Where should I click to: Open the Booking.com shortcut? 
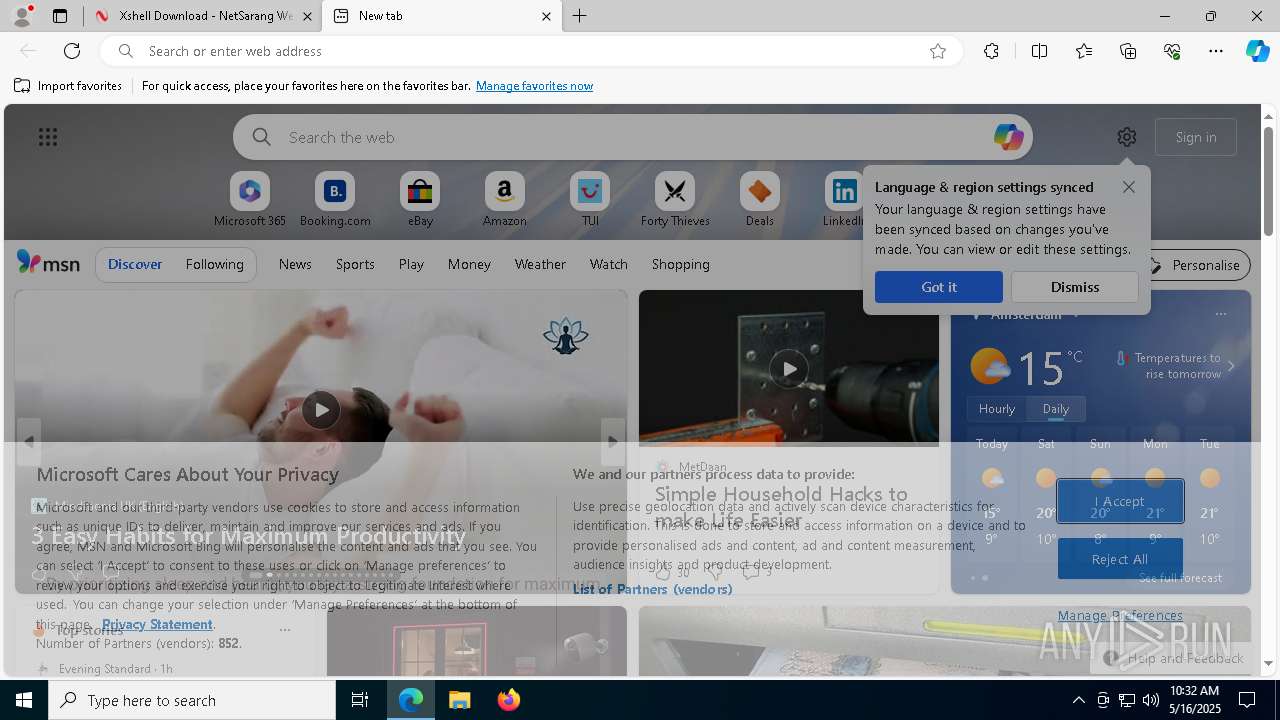point(335,200)
